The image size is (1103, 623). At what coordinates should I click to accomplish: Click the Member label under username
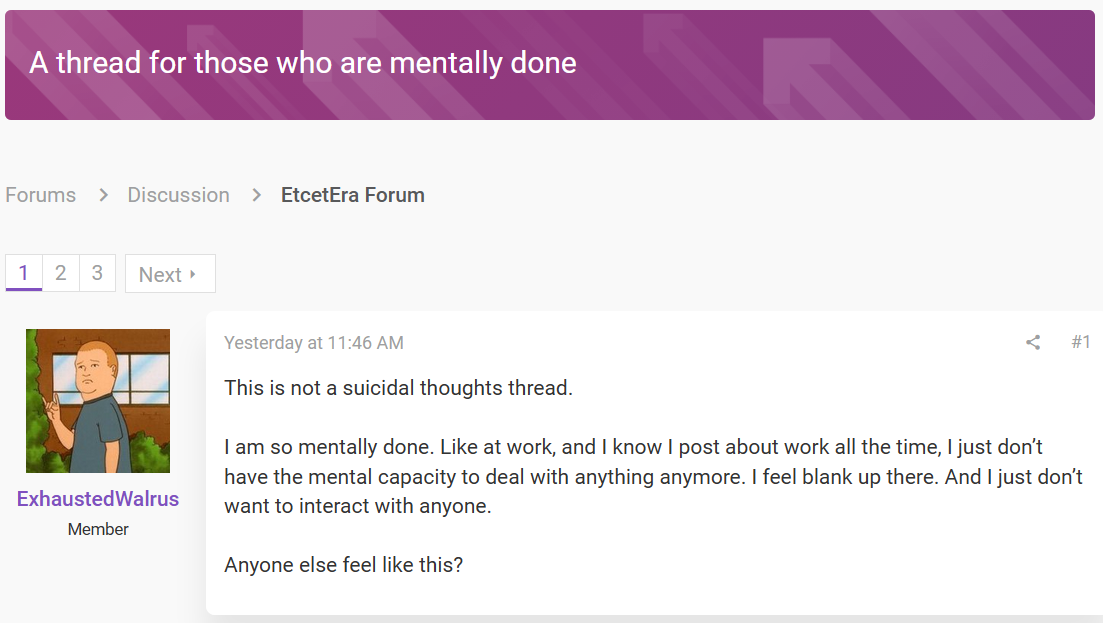pyautogui.click(x=98, y=529)
